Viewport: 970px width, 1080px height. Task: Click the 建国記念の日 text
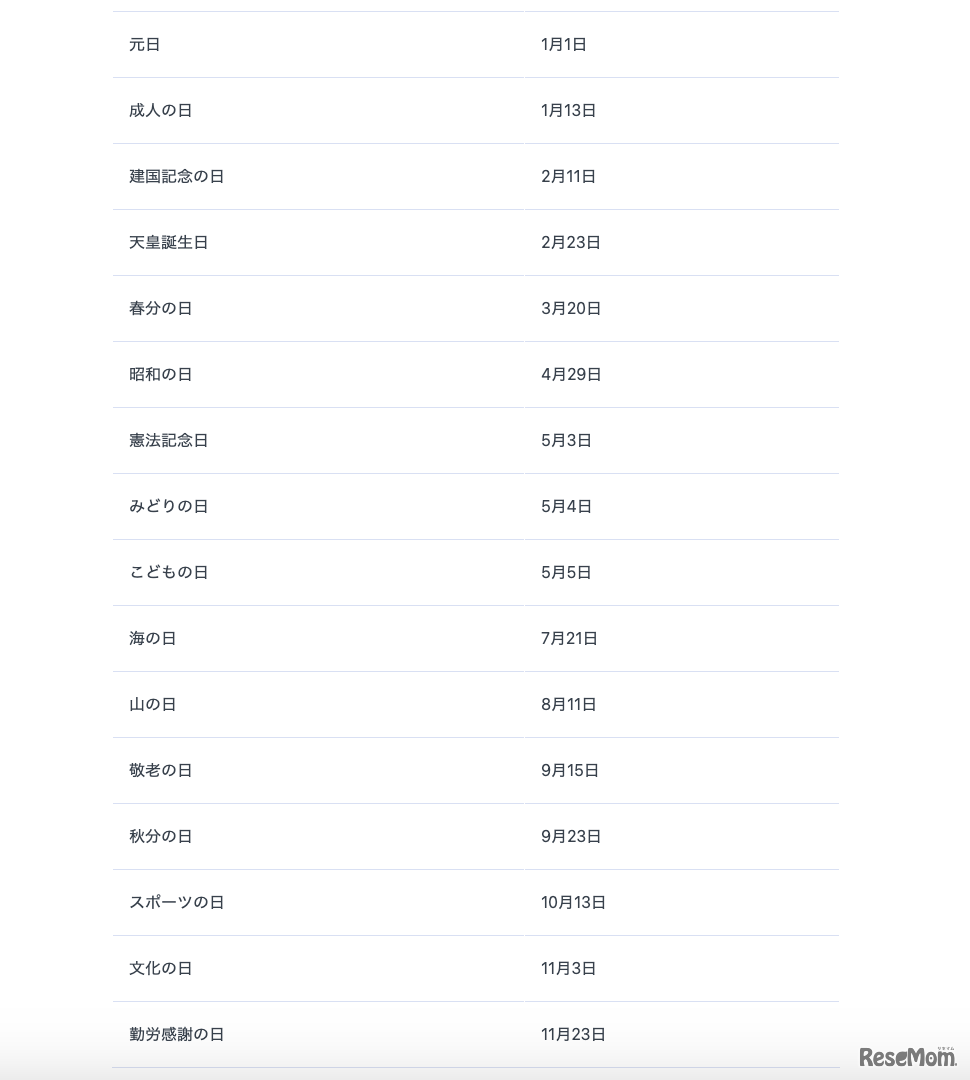coord(177,177)
